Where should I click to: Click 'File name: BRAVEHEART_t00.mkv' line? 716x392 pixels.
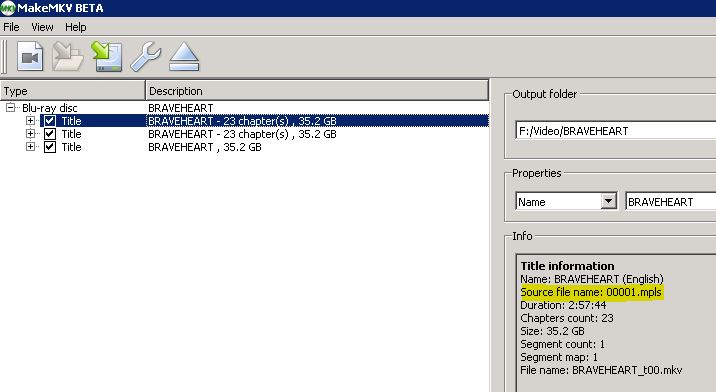pyautogui.click(x=601, y=370)
